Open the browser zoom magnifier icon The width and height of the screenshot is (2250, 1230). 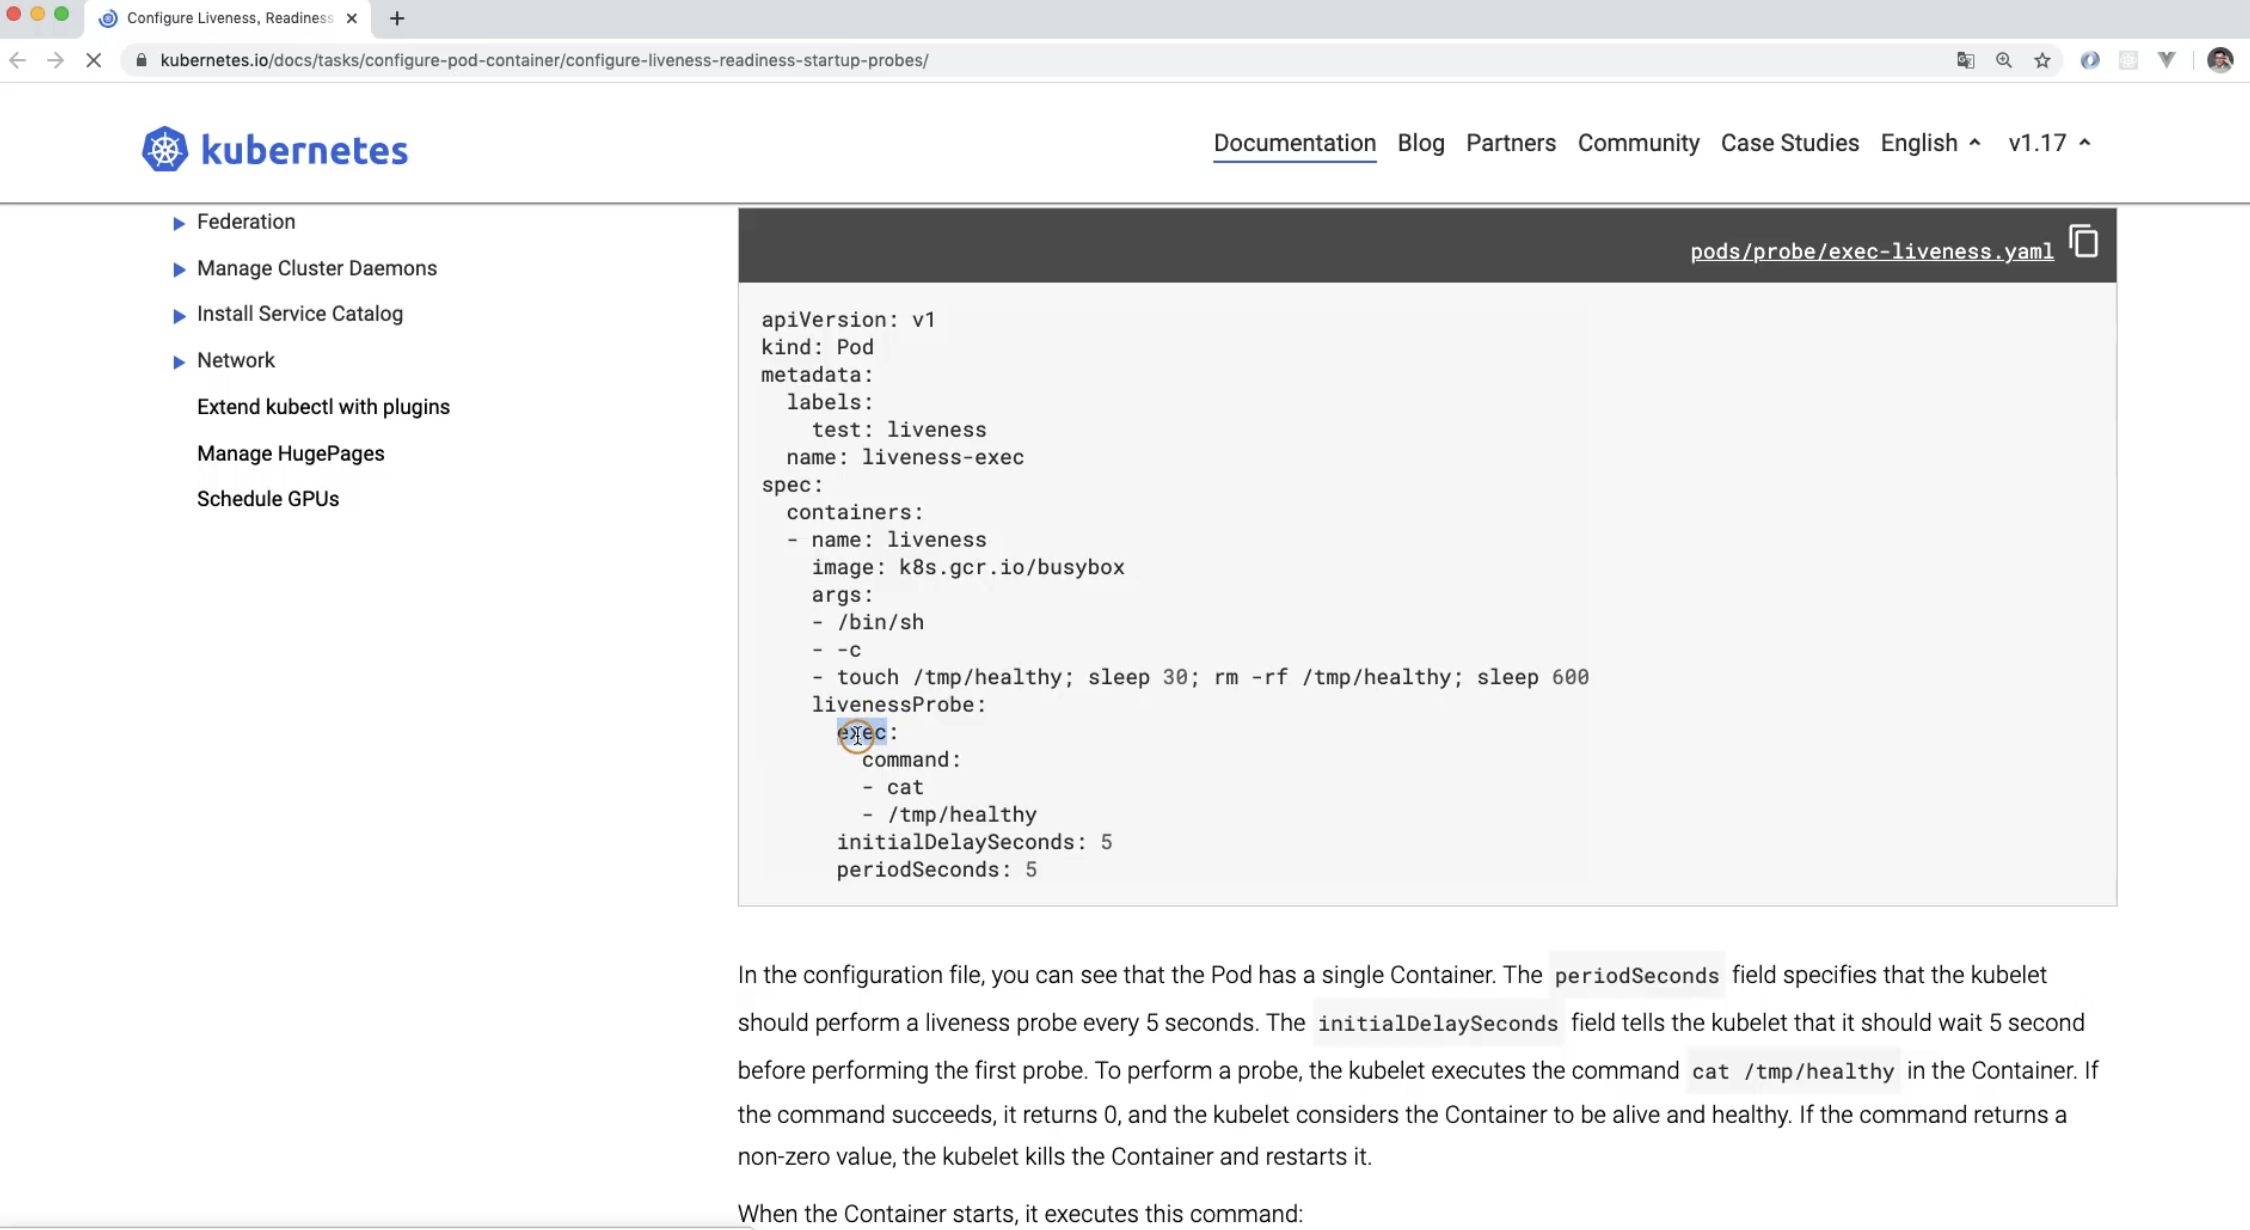click(2003, 60)
